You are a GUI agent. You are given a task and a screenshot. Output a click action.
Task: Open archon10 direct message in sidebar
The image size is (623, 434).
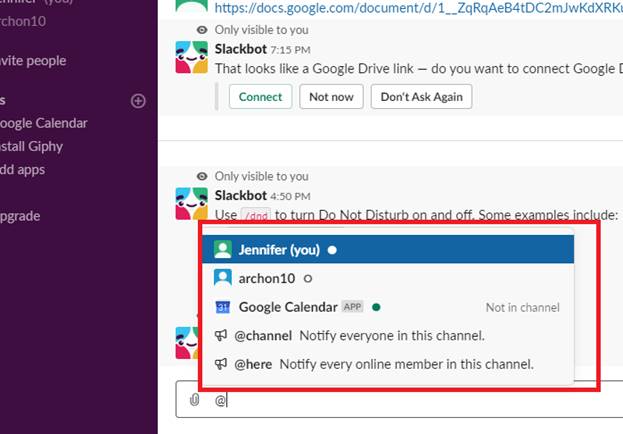[23, 21]
